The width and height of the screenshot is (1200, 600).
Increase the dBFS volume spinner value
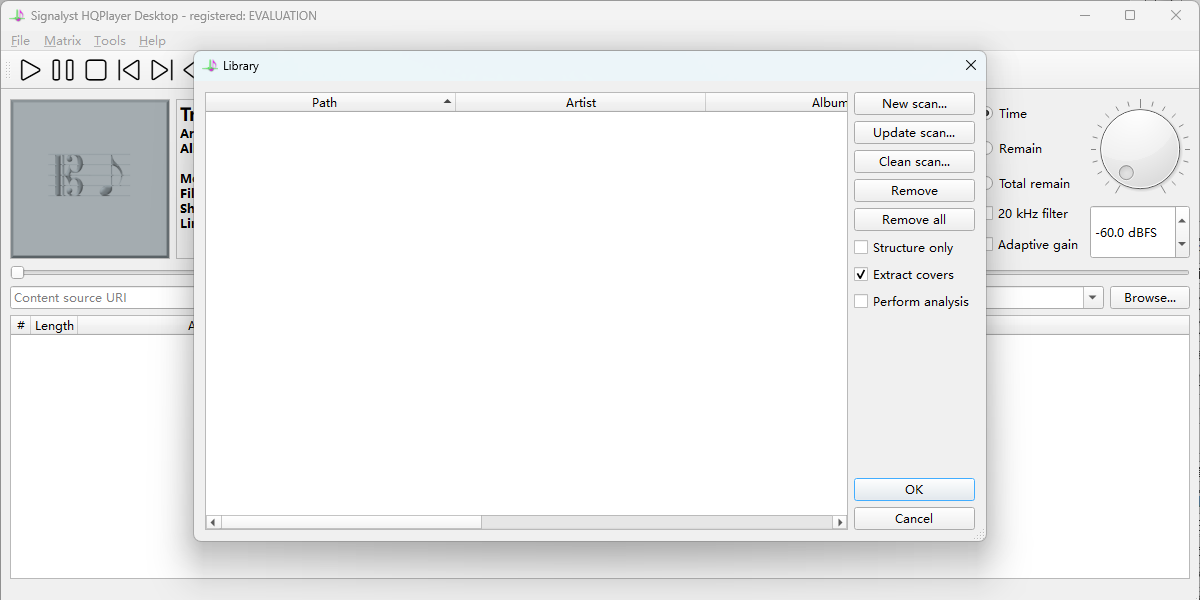(1182, 221)
